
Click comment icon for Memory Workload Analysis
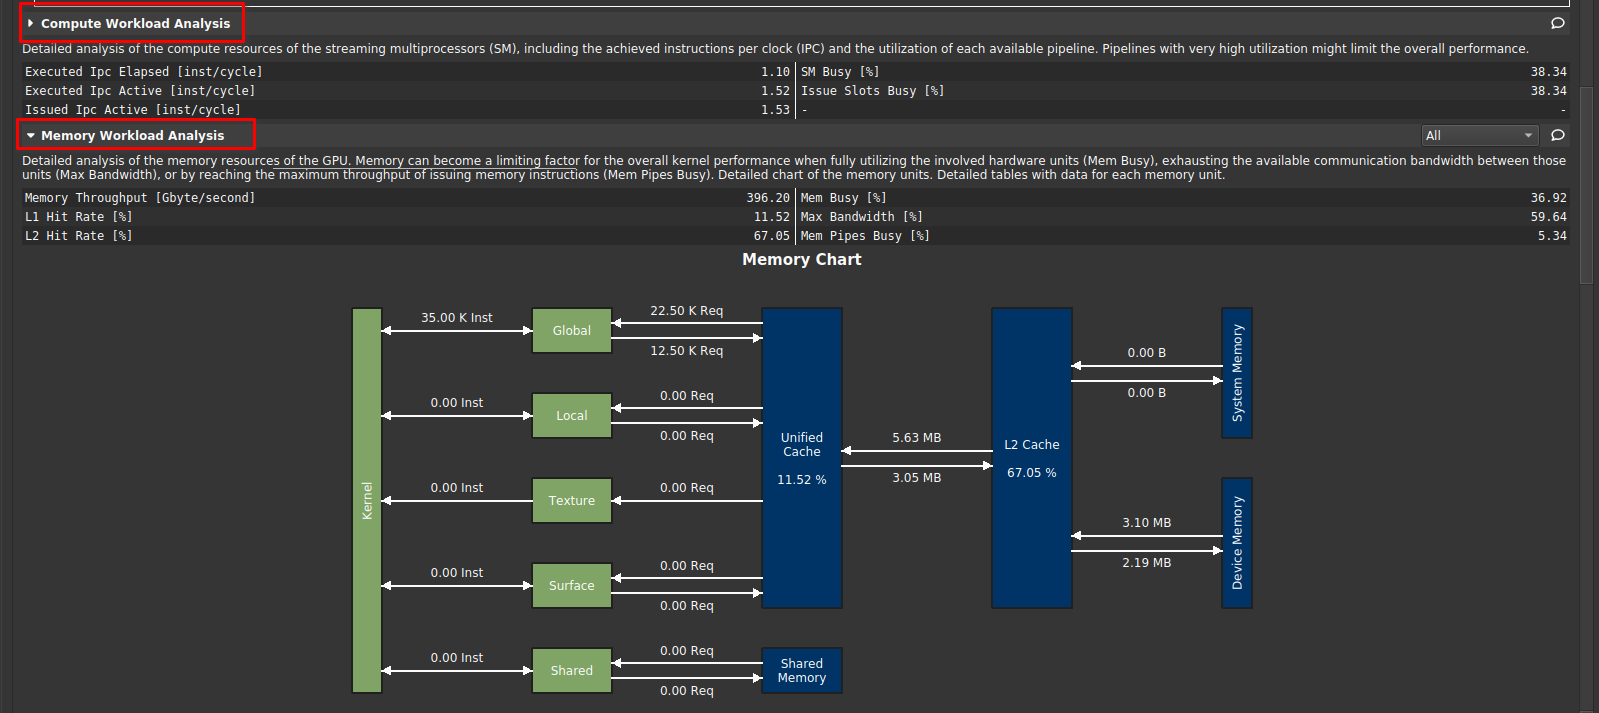click(1557, 135)
